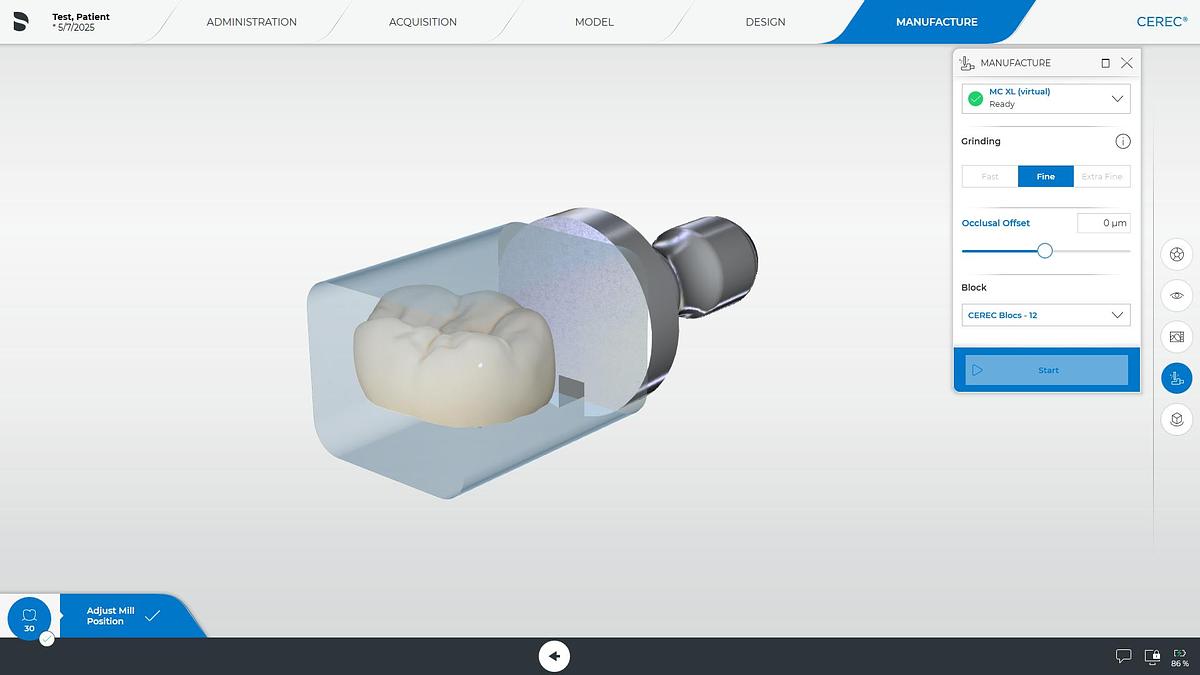Click the active milling machine tool icon
Screen dimensions: 1200x675
click(x=1176, y=378)
